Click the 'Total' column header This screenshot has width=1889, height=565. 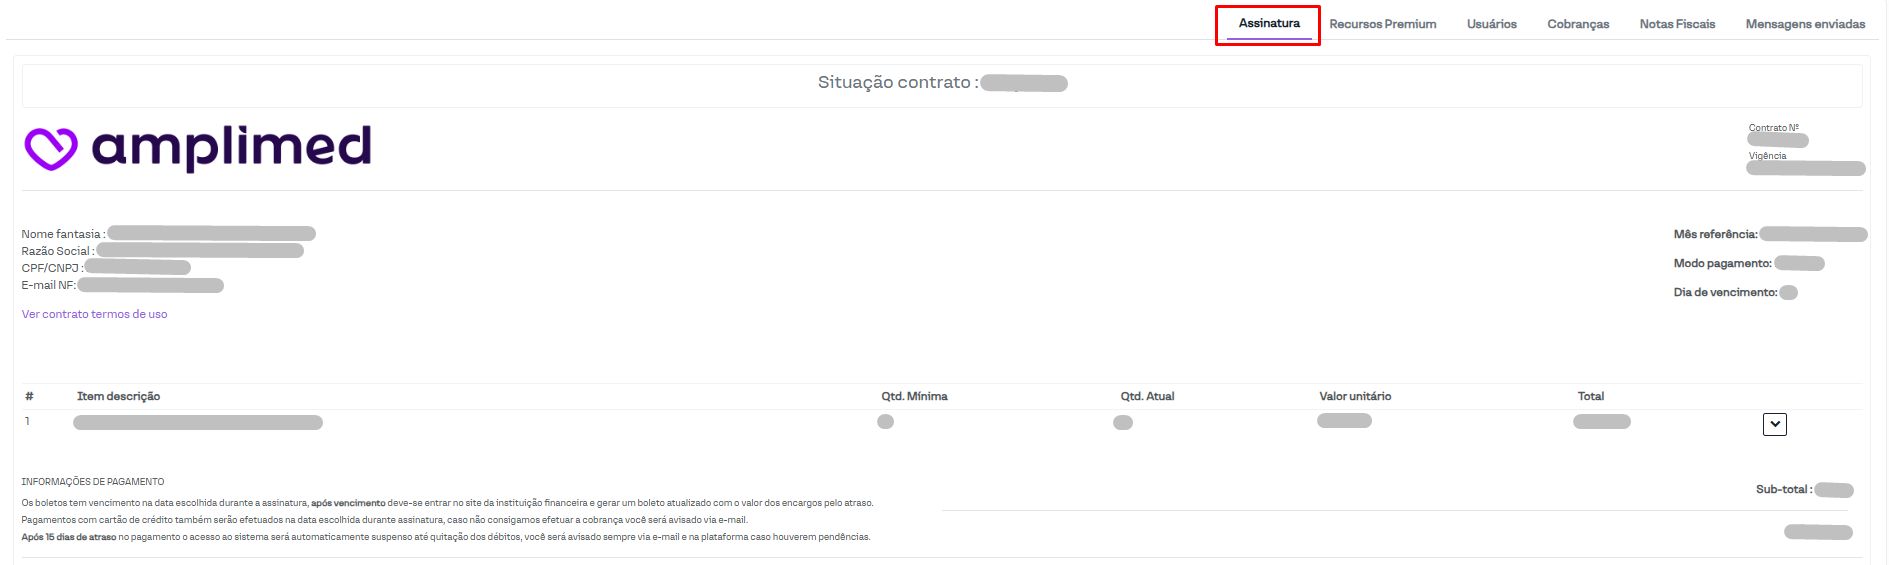(x=1590, y=397)
